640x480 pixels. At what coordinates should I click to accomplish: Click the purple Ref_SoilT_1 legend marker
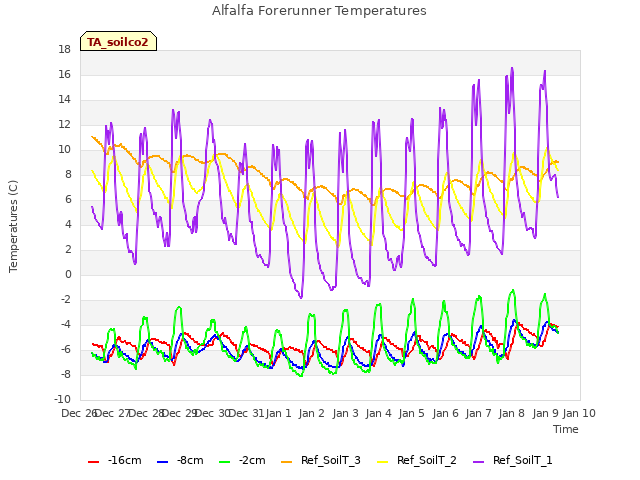[x=478, y=462]
